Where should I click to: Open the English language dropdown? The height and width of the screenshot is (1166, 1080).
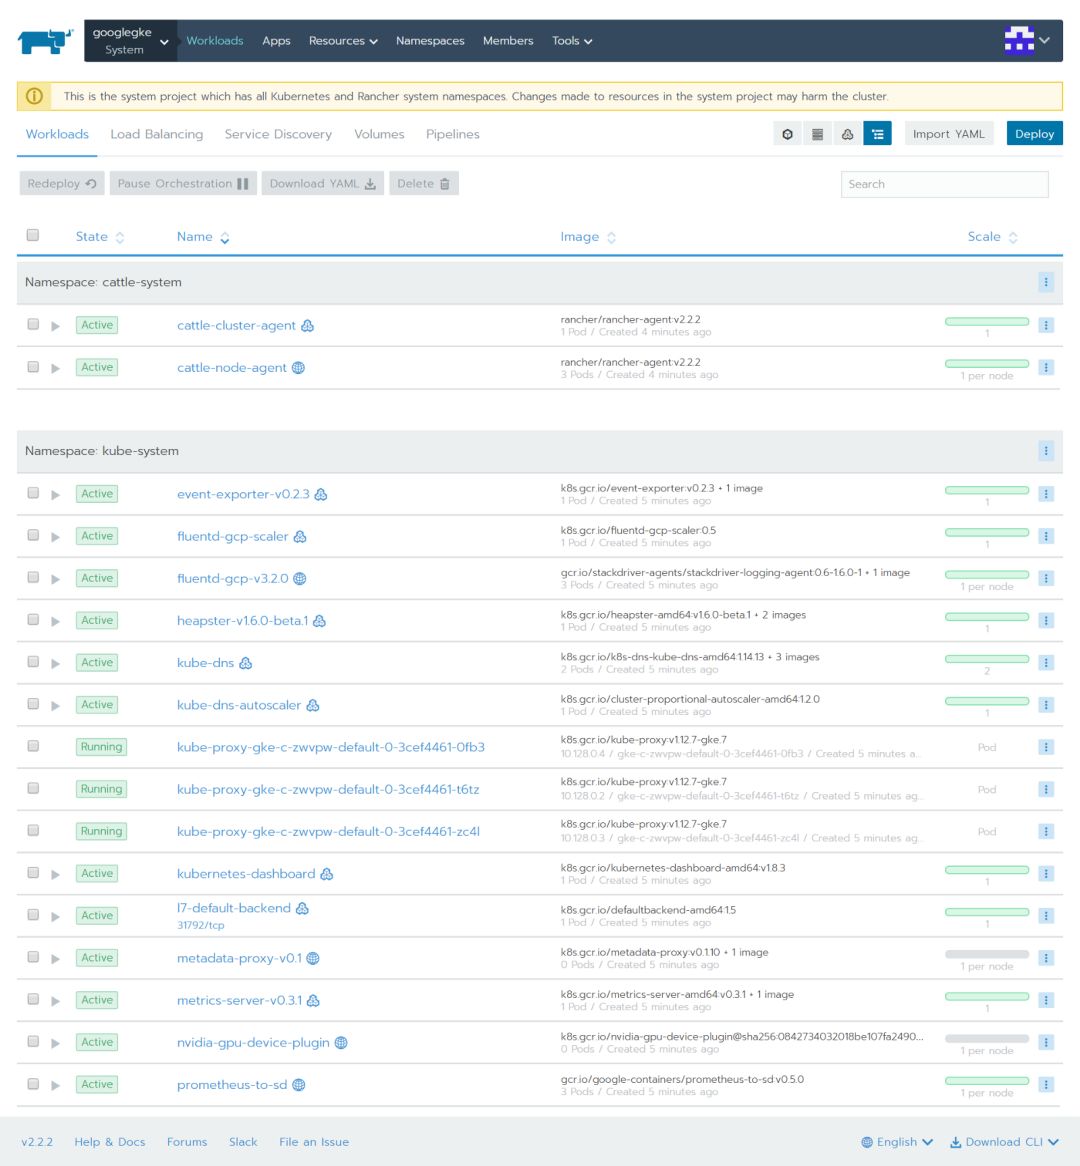pyautogui.click(x=897, y=1142)
